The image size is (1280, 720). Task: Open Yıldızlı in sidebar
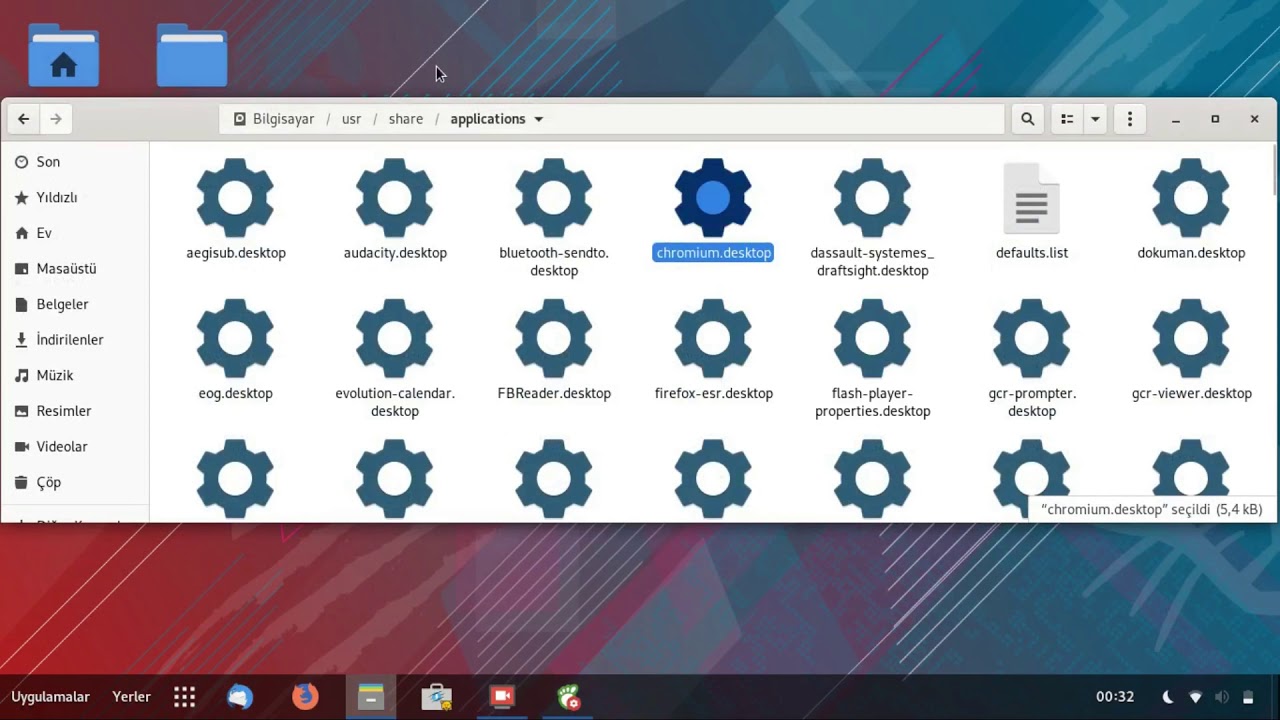click(x=75, y=198)
